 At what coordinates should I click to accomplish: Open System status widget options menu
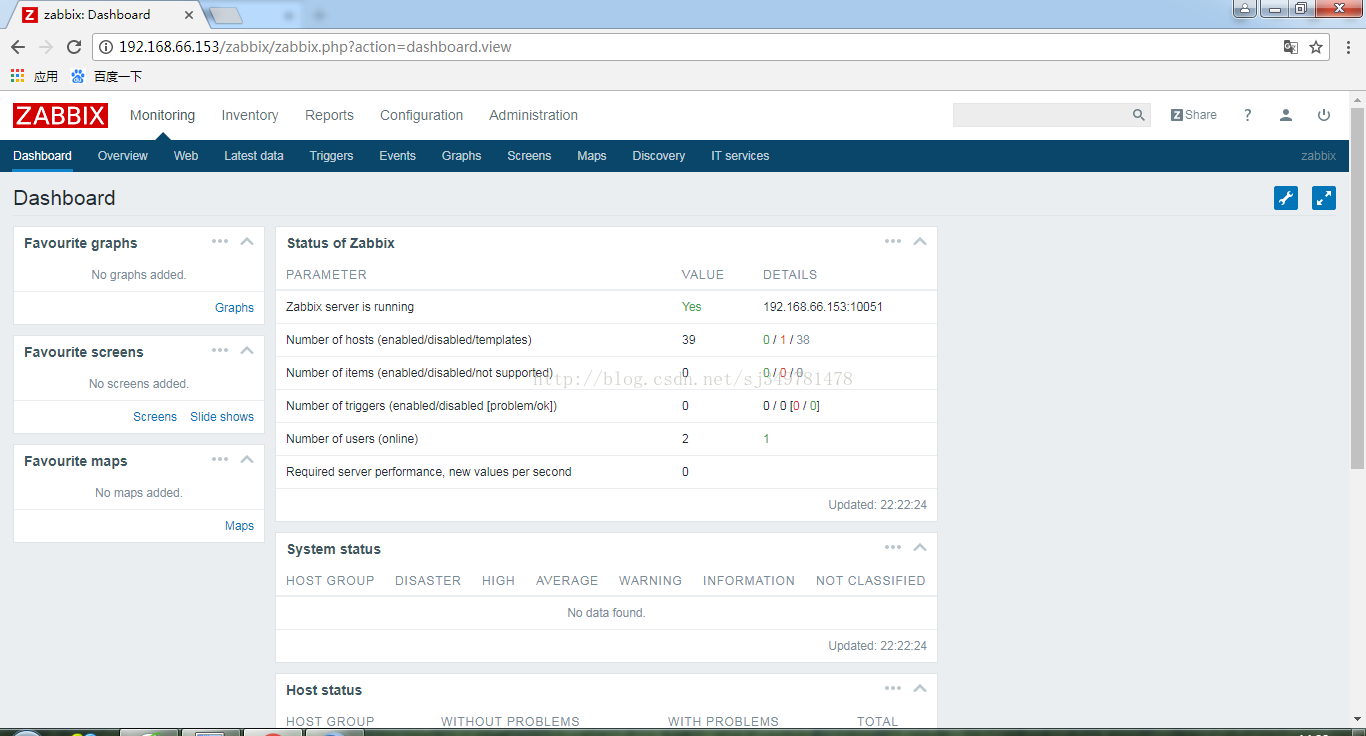point(893,547)
